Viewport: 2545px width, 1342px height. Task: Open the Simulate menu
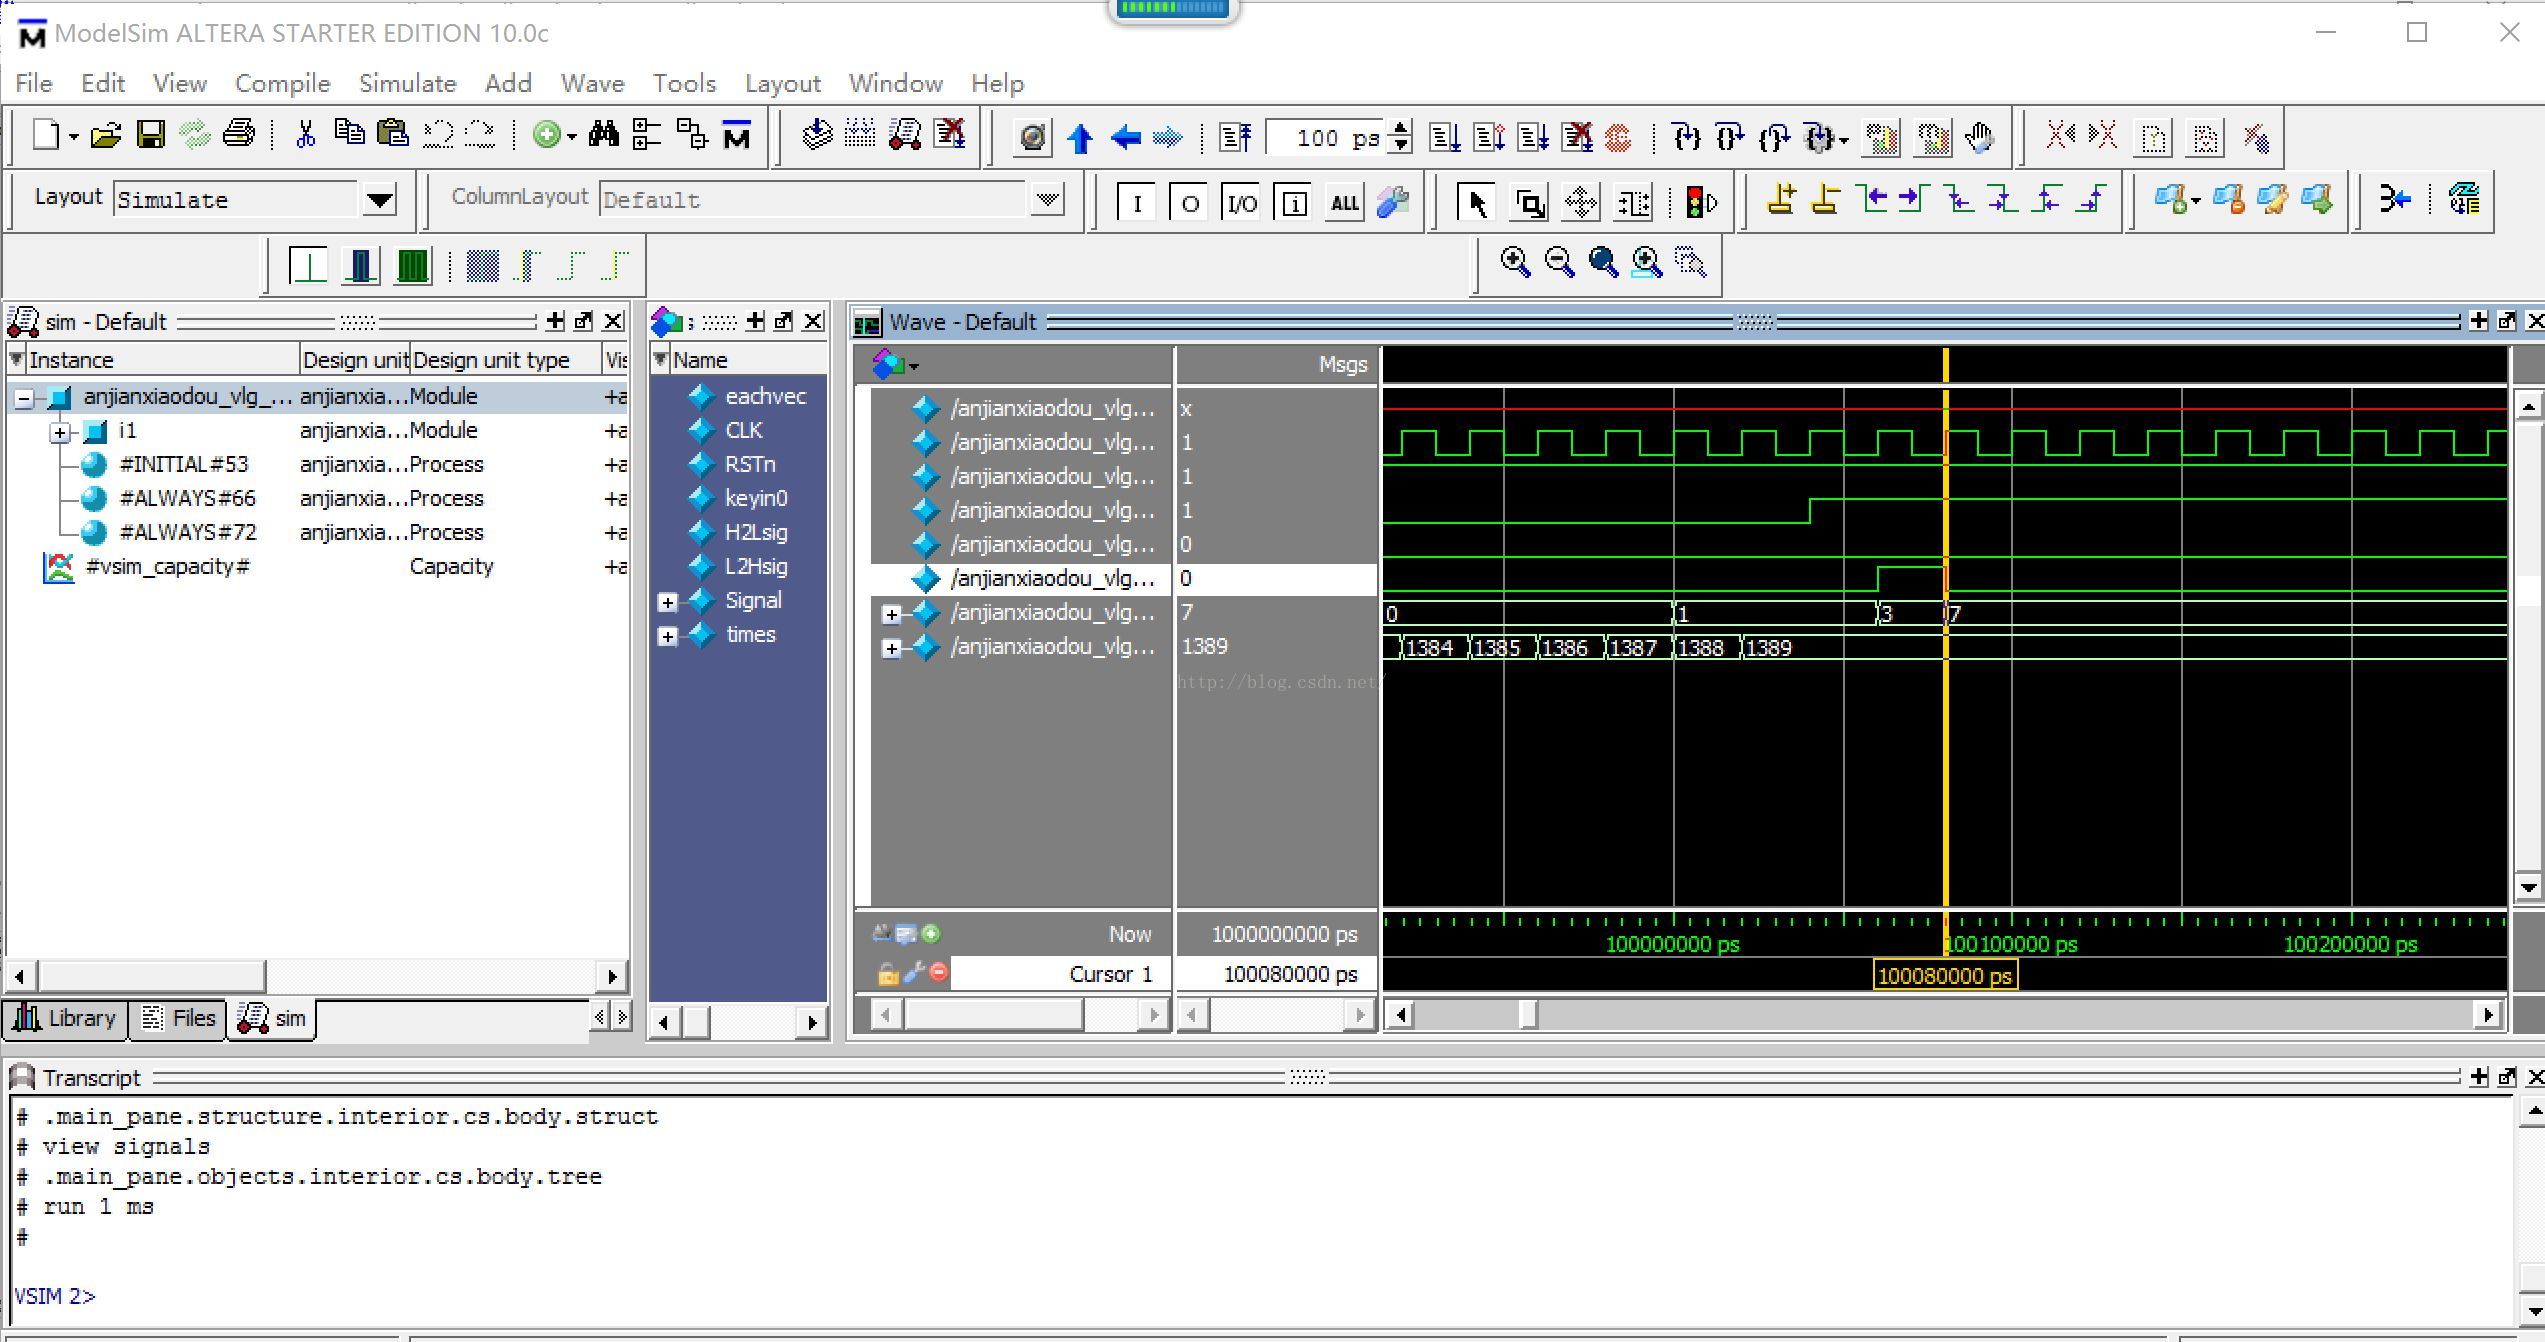407,83
